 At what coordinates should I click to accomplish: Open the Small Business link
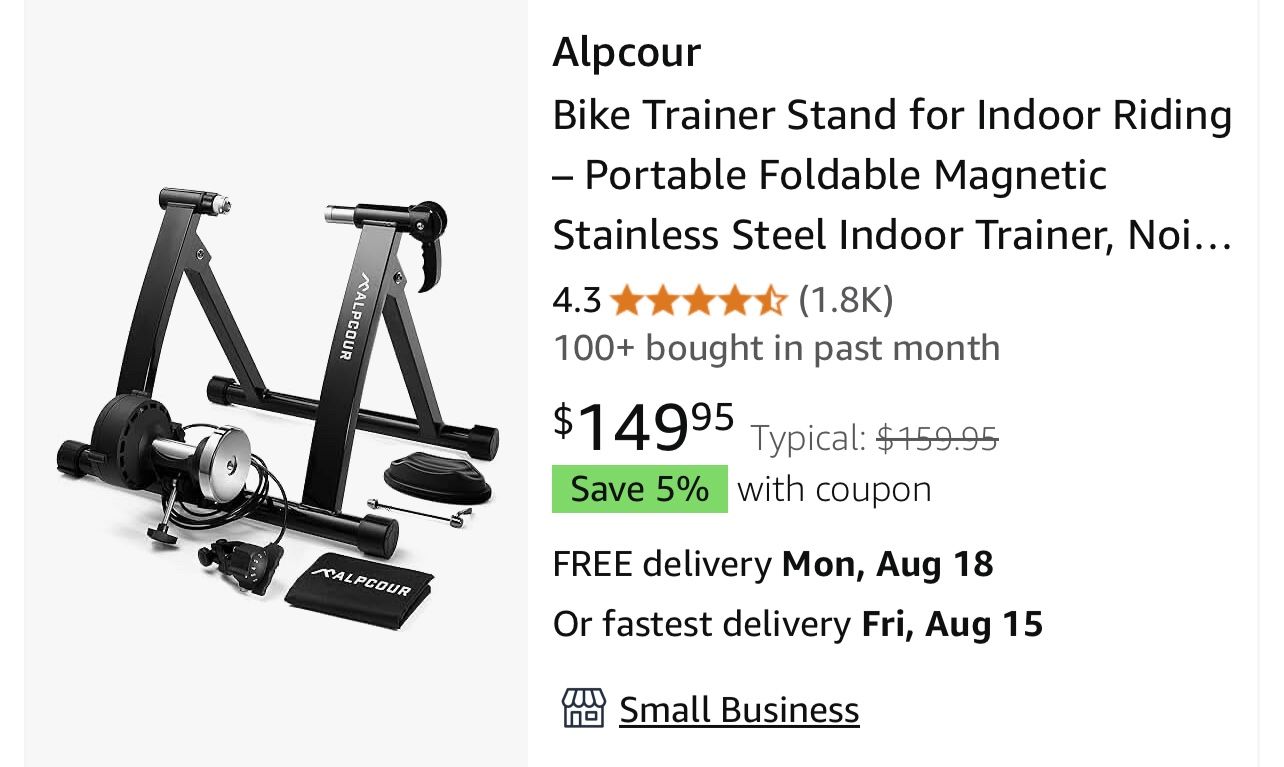point(739,710)
